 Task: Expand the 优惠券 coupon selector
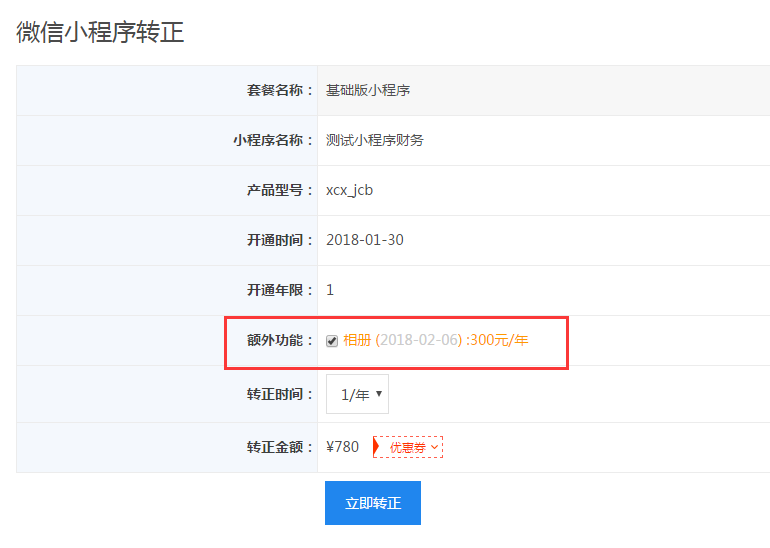pos(408,447)
